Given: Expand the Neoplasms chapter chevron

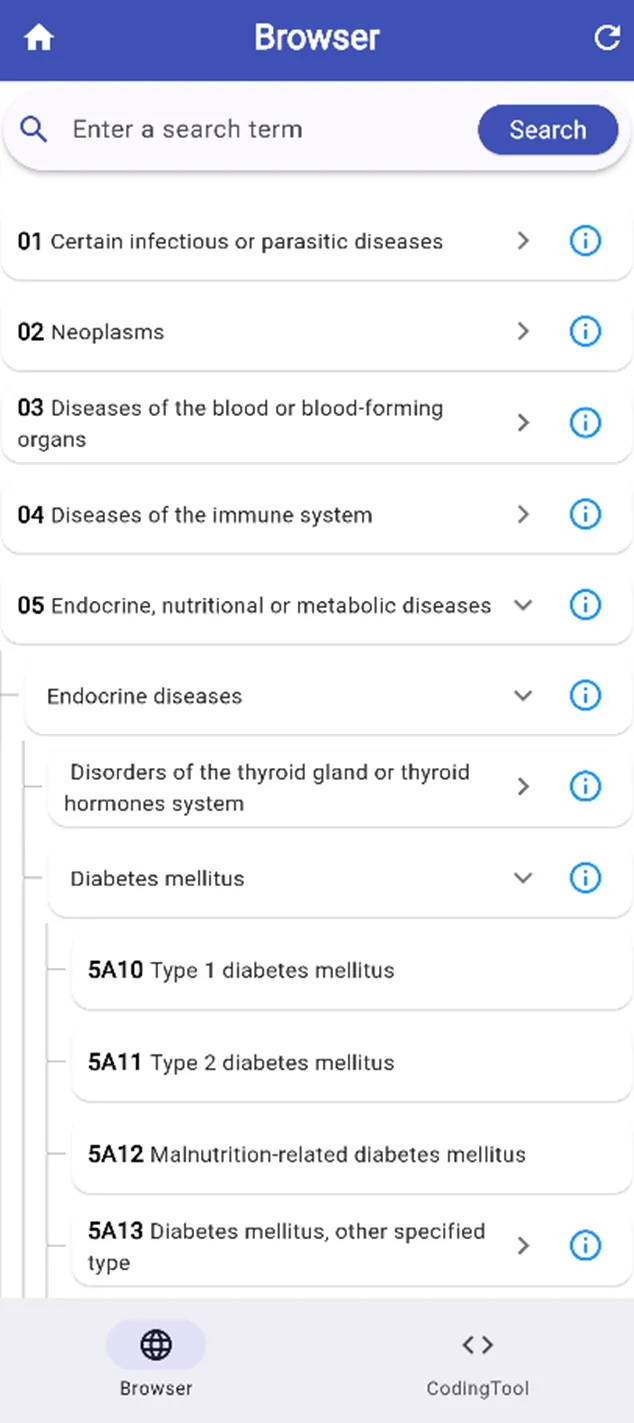Looking at the screenshot, I should point(523,331).
